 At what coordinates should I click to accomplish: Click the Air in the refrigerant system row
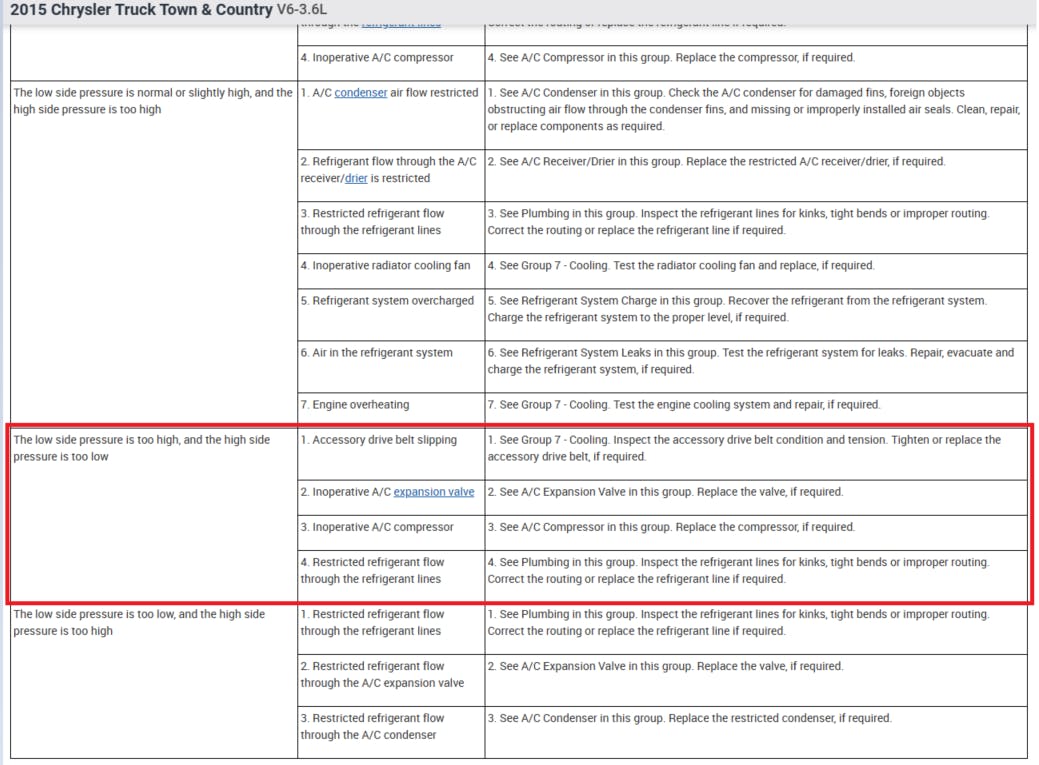[x=377, y=352]
